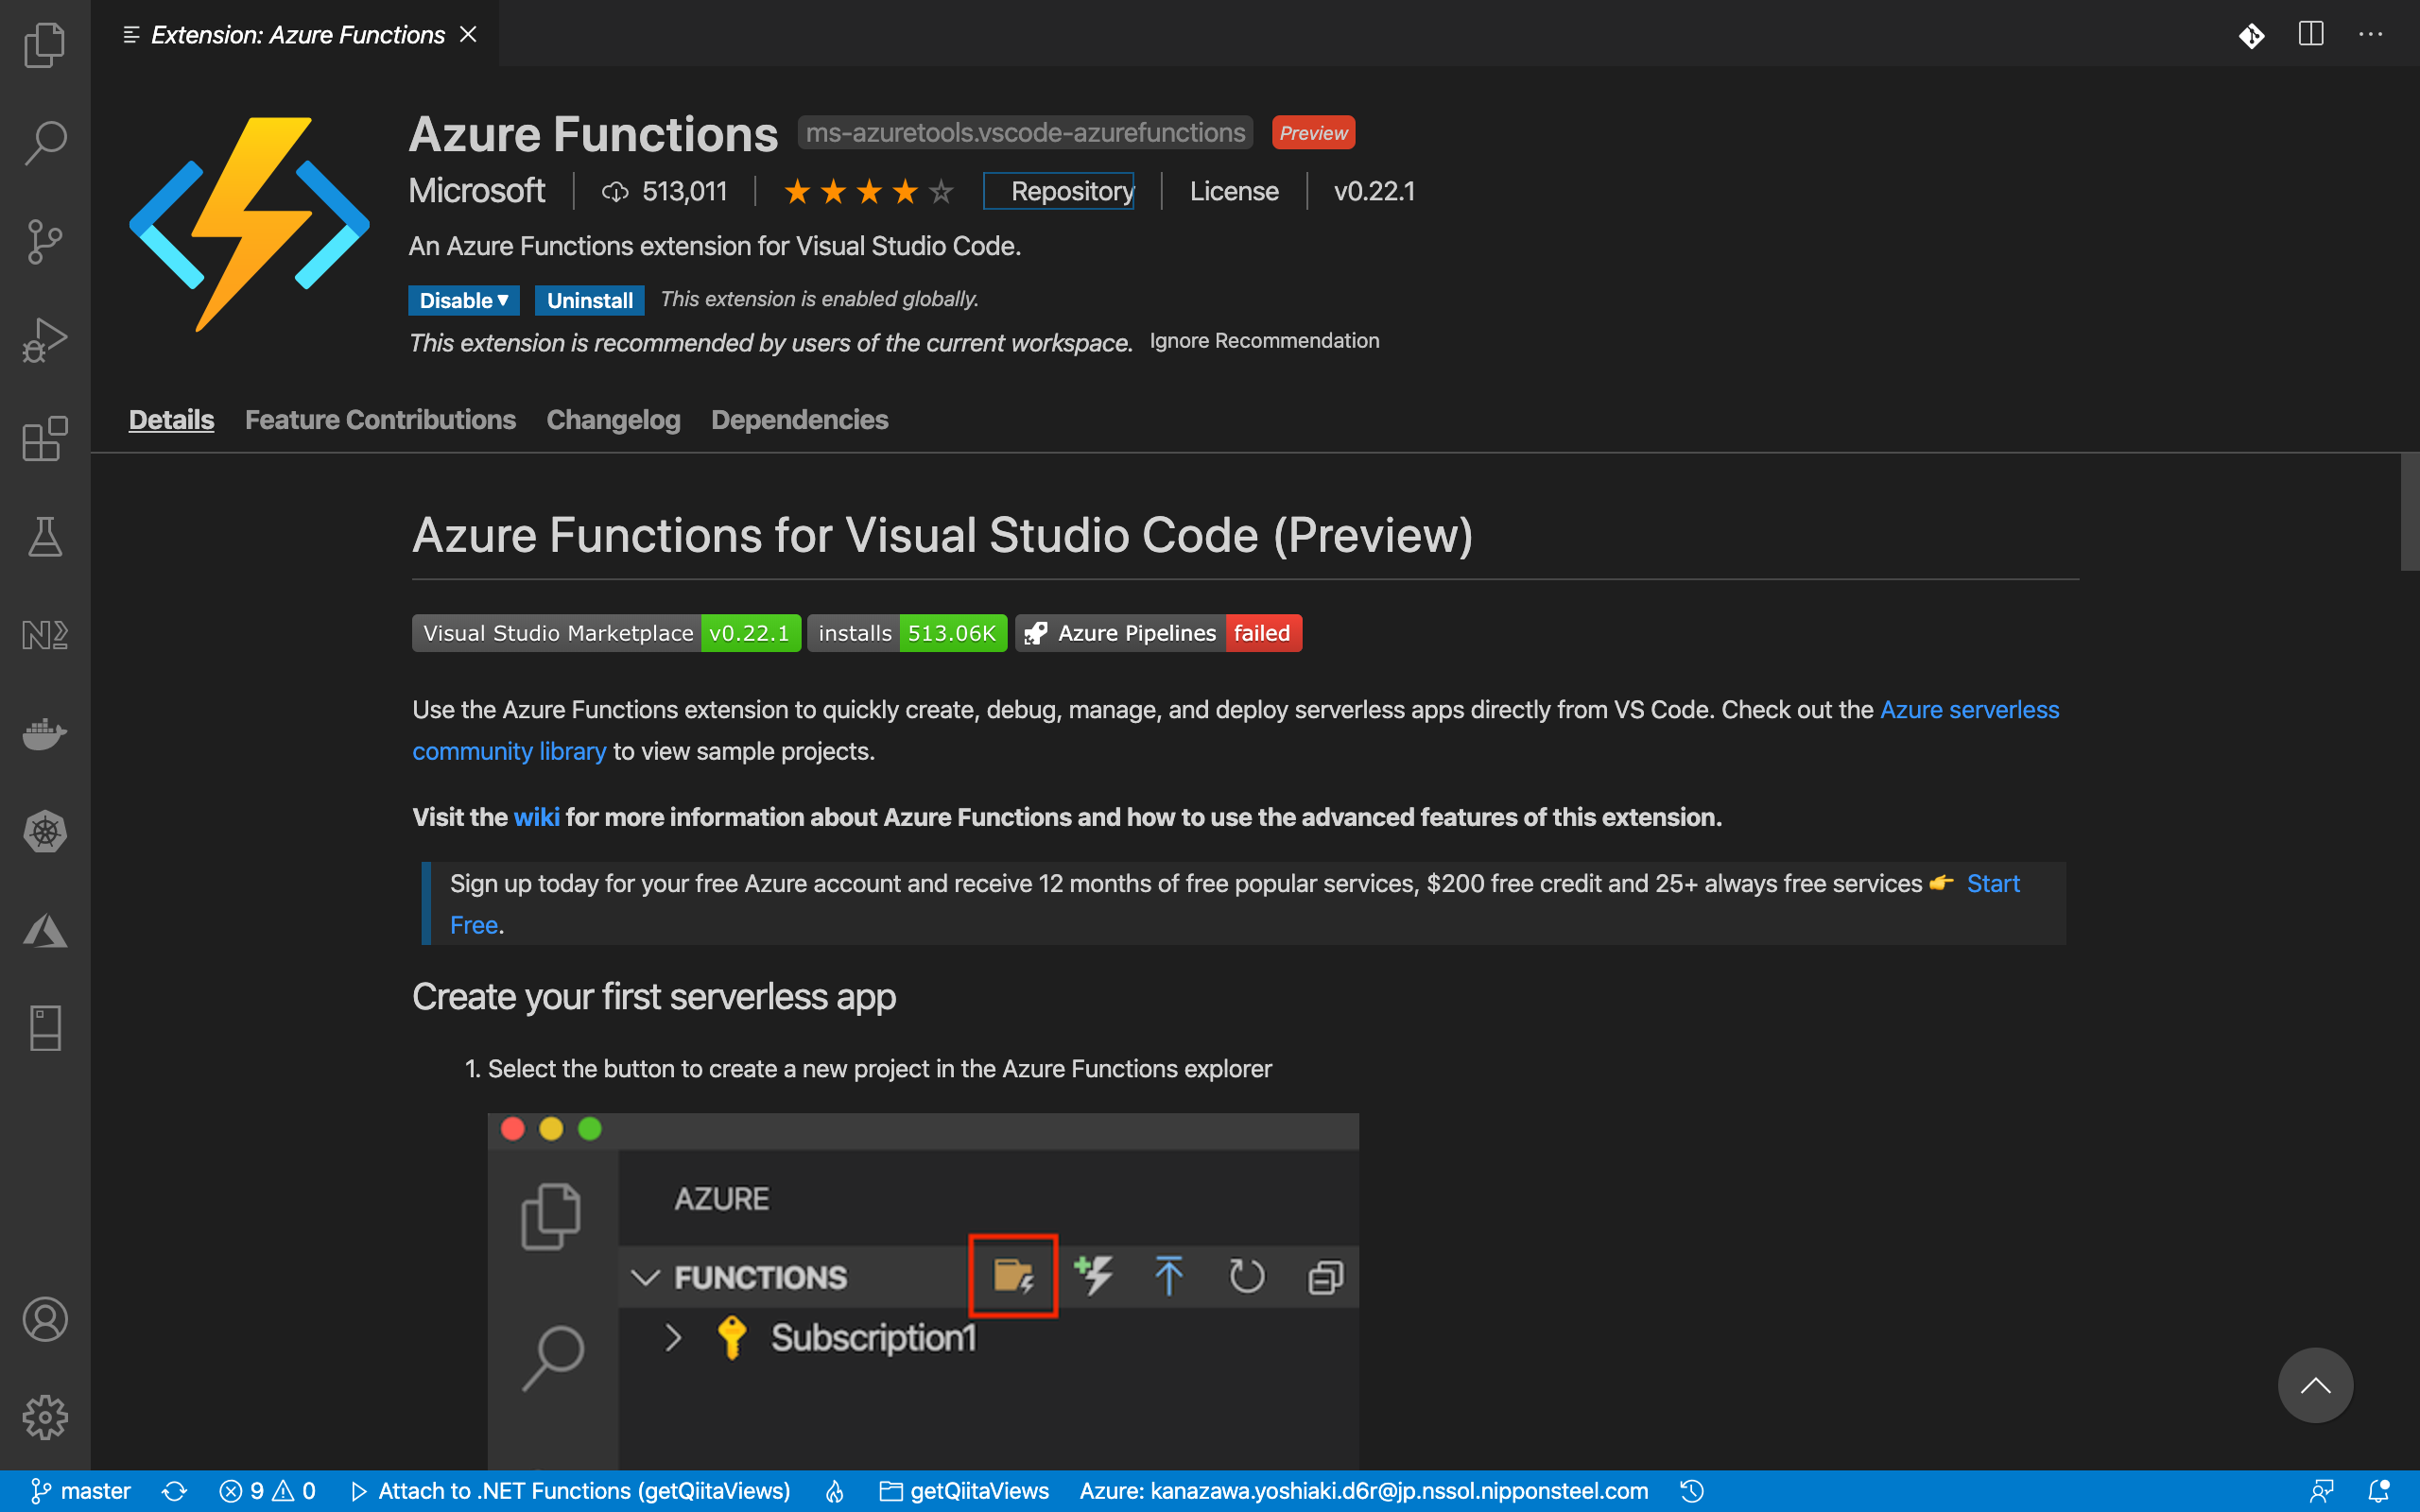Open the Kubernetes view
This screenshot has height=1512, width=2420.
(x=45, y=832)
